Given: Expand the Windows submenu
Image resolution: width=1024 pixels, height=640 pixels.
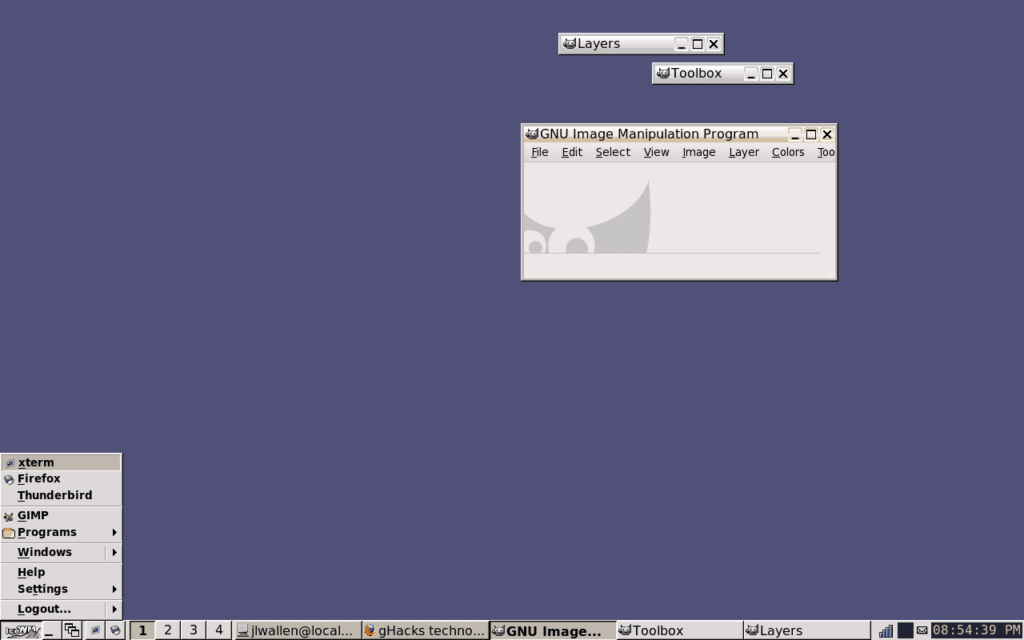Looking at the screenshot, I should pyautogui.click(x=44, y=551).
